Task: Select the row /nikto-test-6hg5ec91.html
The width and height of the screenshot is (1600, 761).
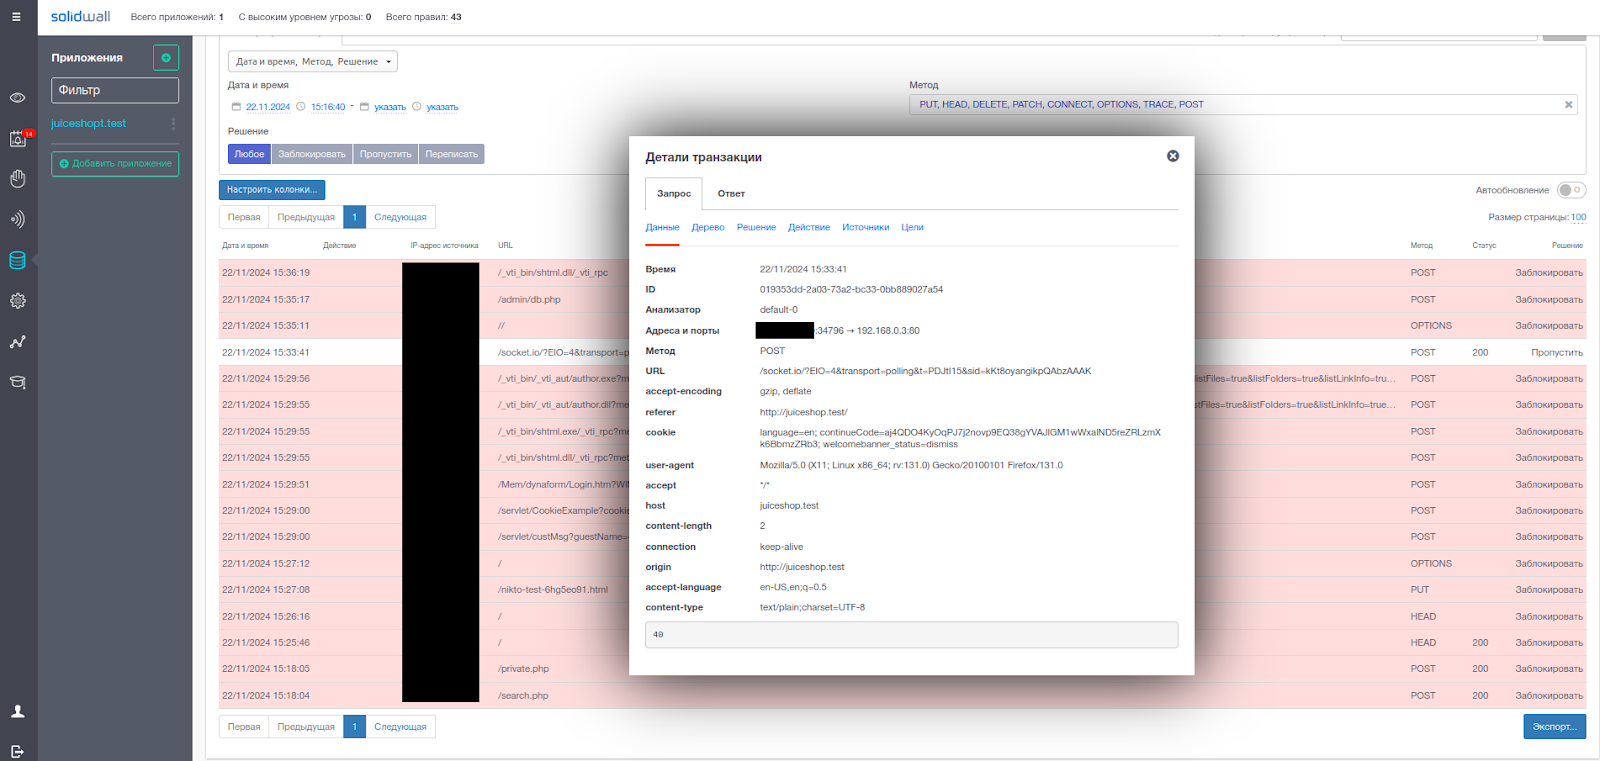Action: [902, 590]
